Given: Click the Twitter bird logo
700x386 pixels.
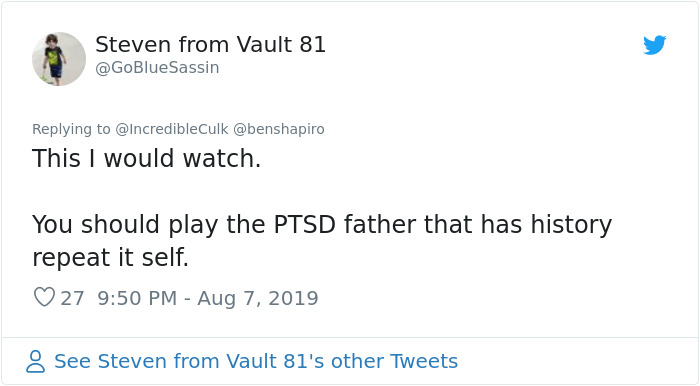Looking at the screenshot, I should 654,45.
